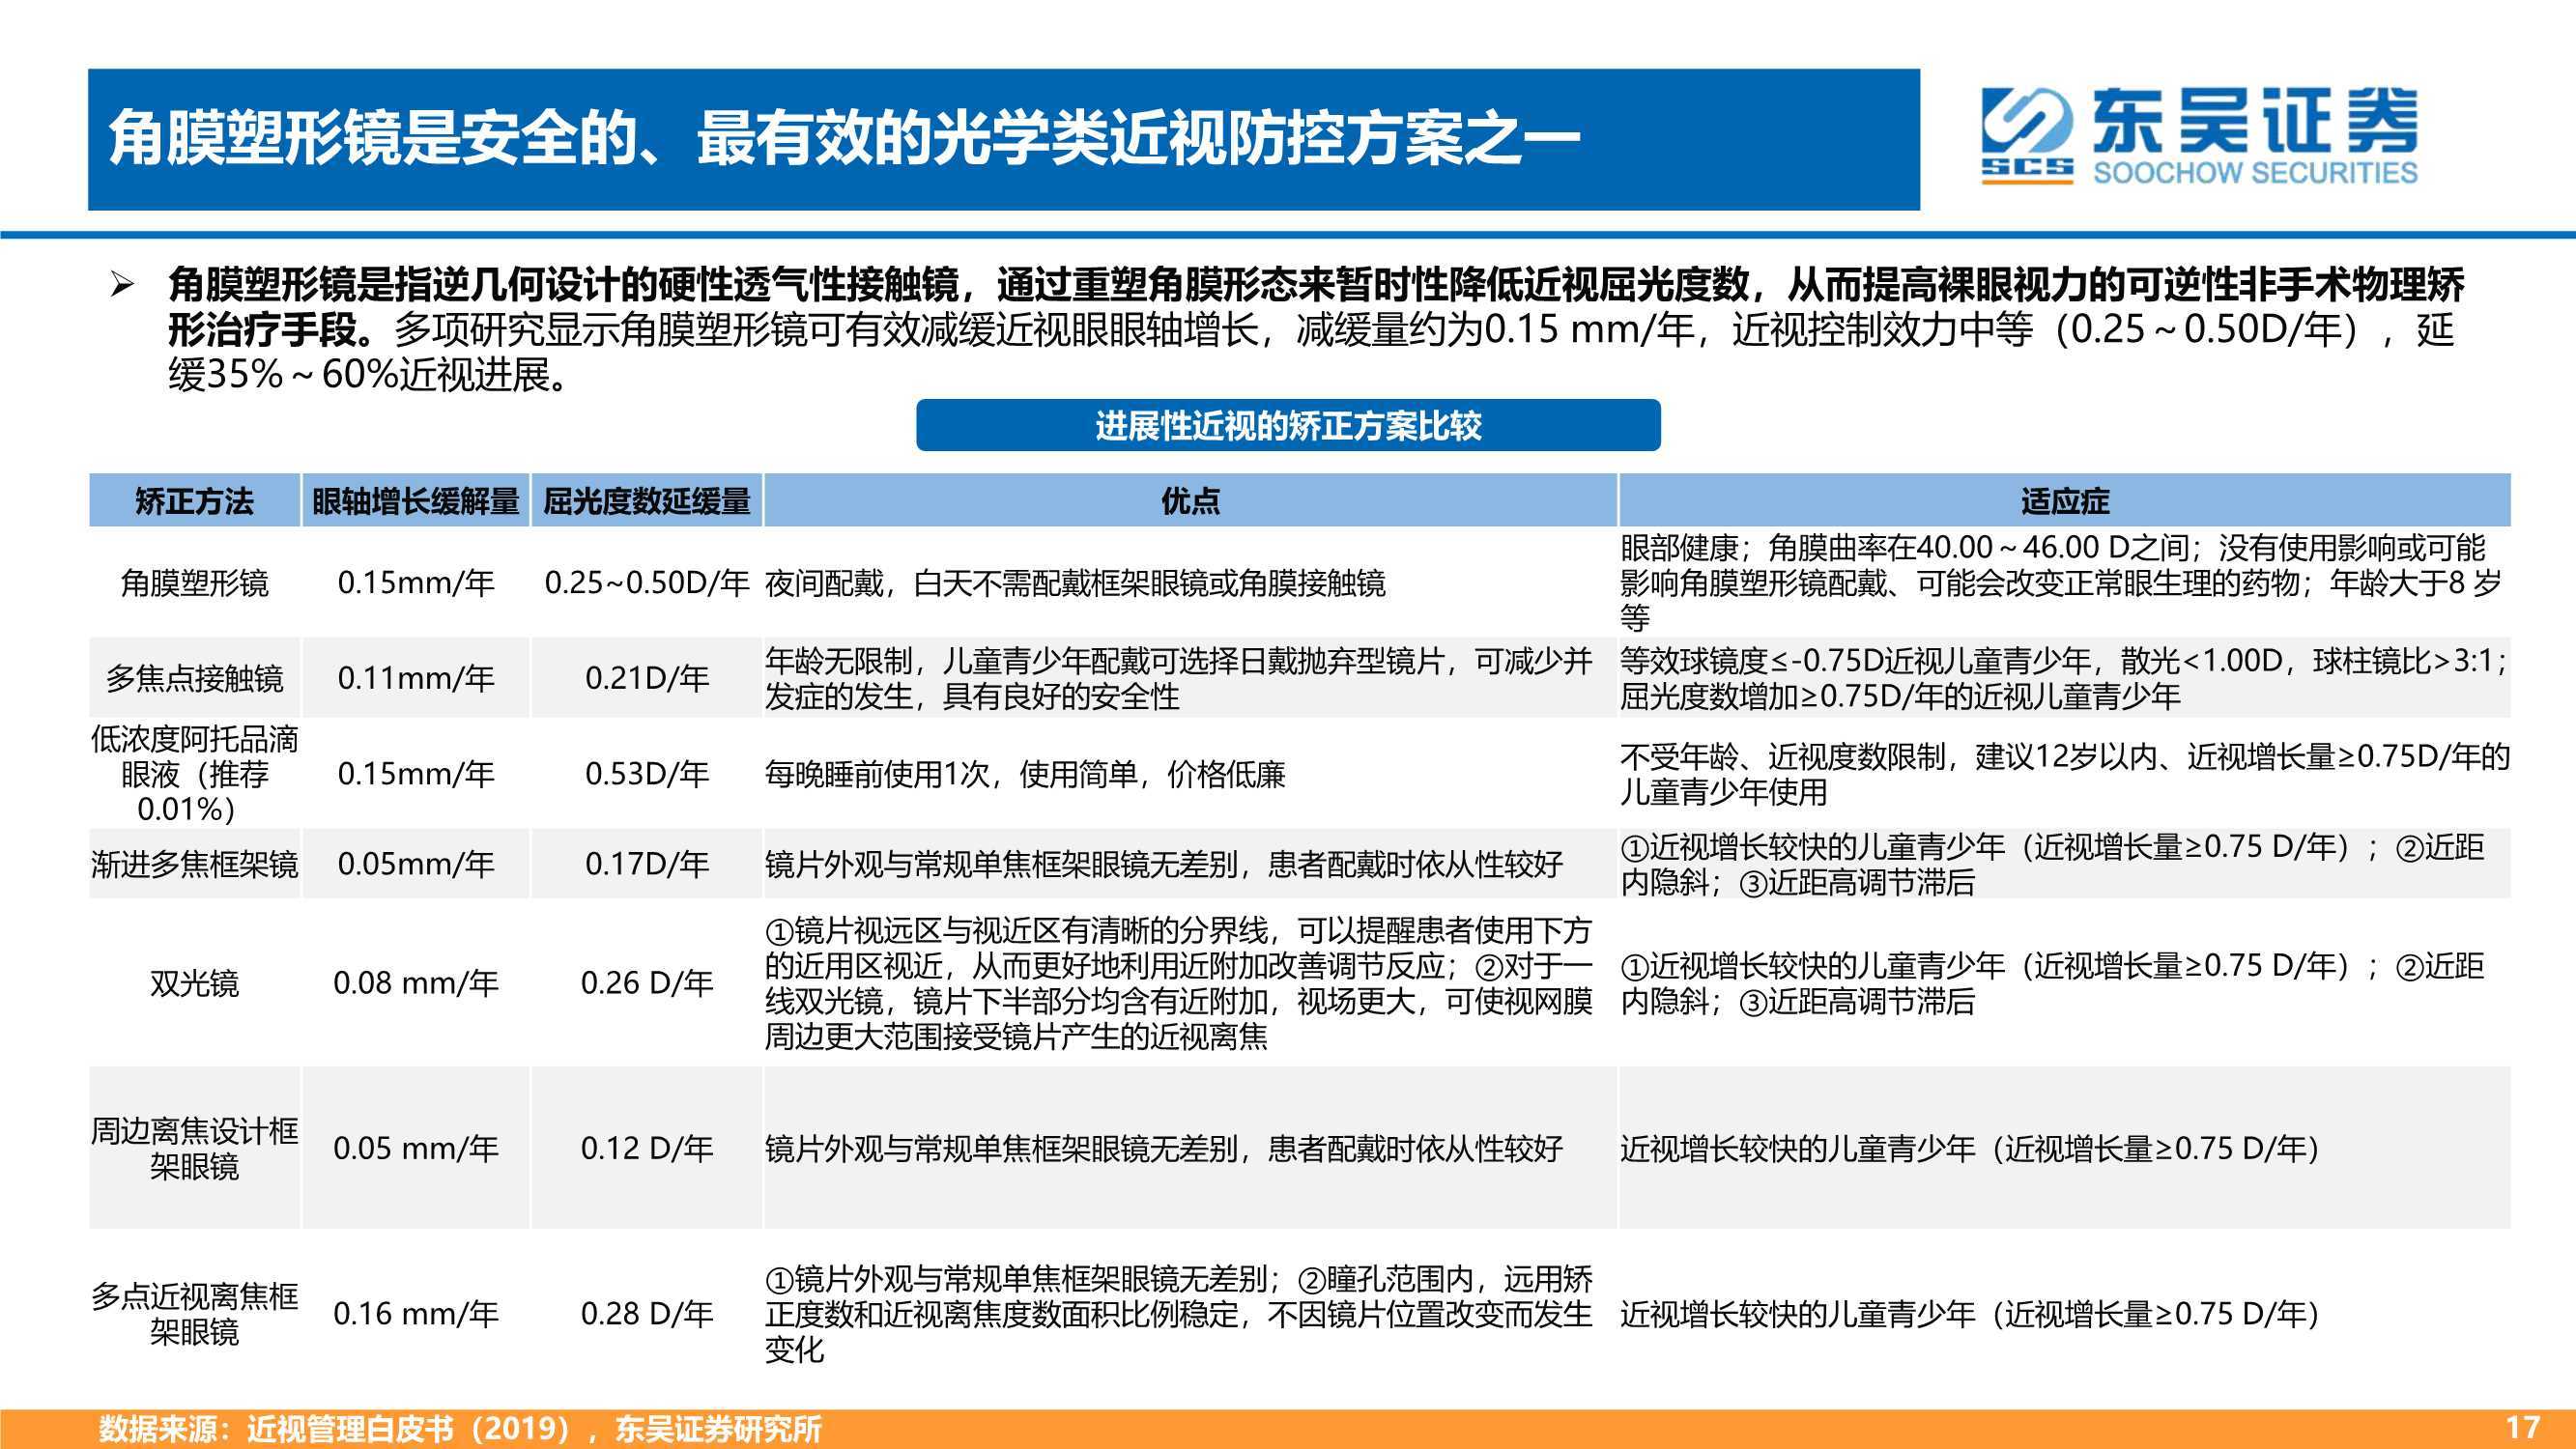Viewport: 2576px width, 1449px height.
Task: Click the 优点 column header
Action: coord(1190,501)
